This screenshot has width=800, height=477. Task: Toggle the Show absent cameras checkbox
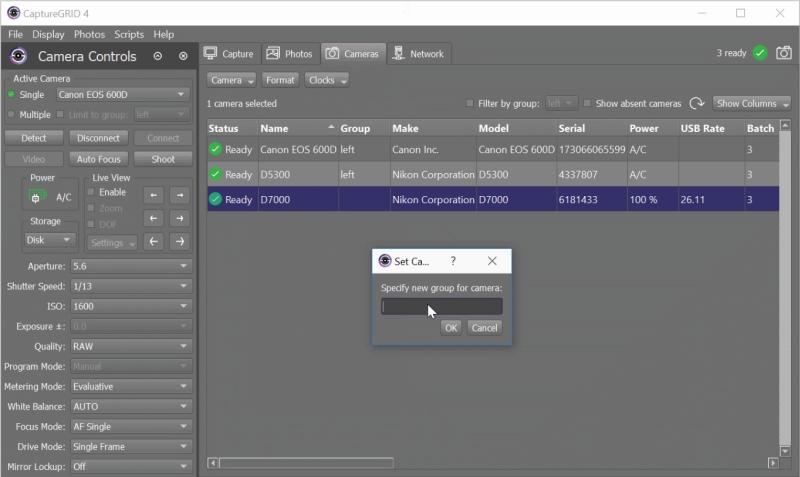587,104
